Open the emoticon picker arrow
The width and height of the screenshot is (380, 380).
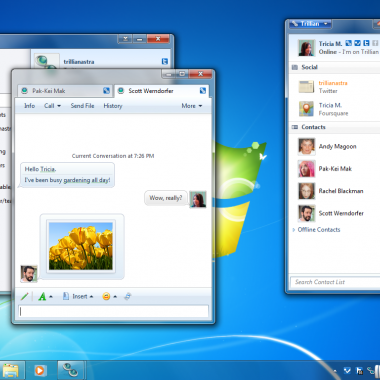tap(115, 296)
